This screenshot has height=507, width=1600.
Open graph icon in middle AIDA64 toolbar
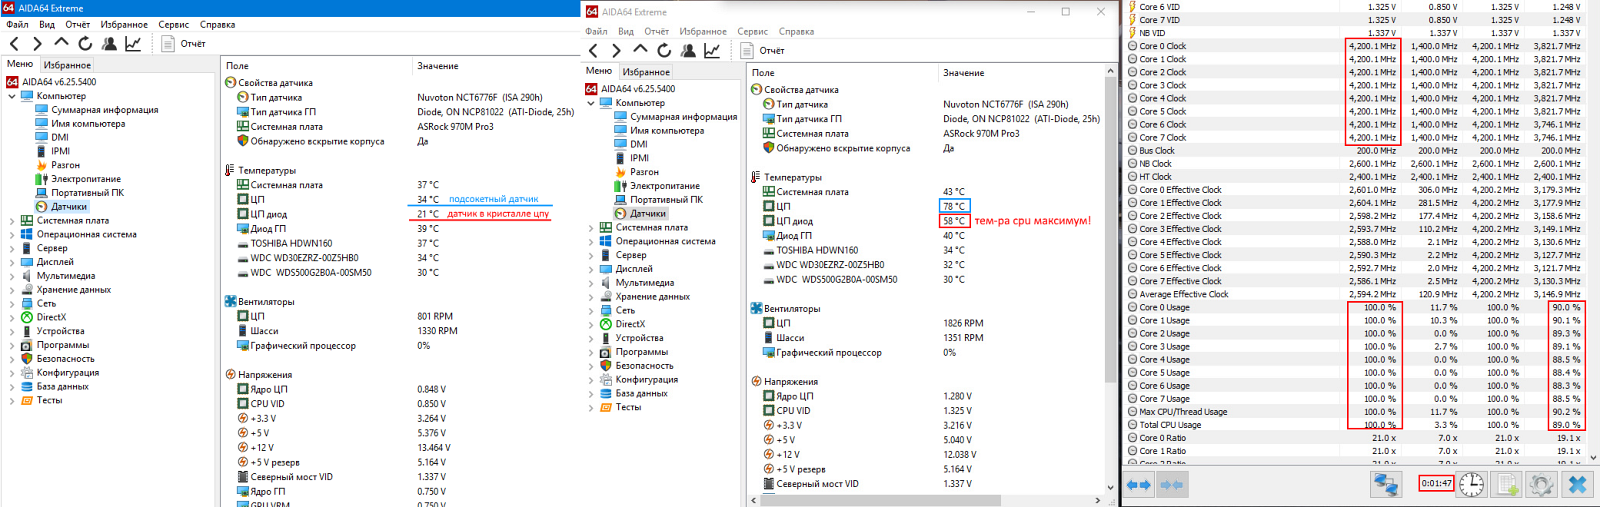click(712, 50)
